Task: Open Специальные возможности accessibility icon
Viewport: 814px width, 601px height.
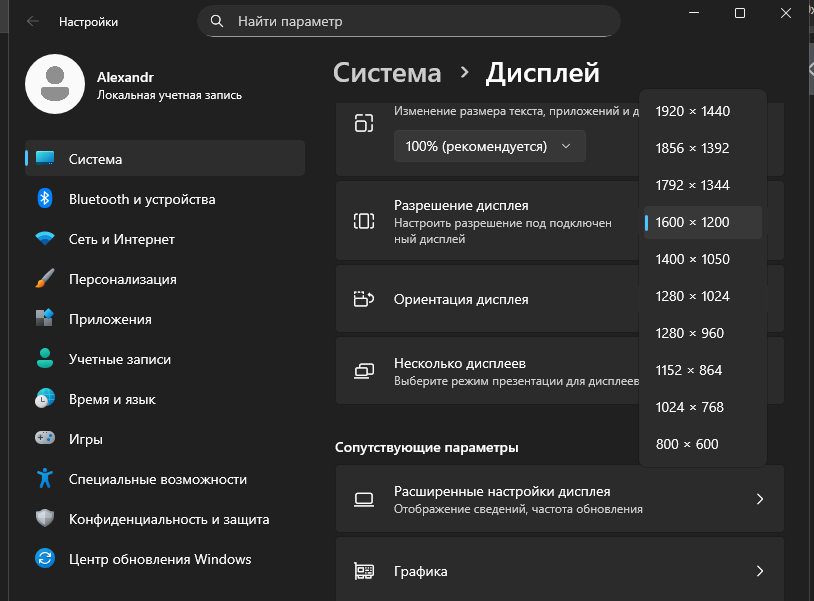Action: click(45, 478)
